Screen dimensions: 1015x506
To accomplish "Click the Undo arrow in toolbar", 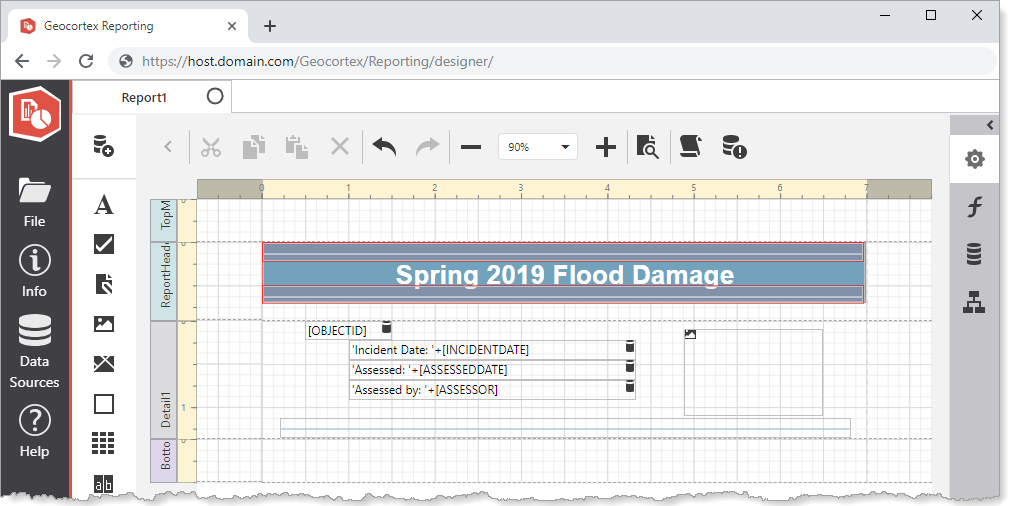I will pos(385,147).
